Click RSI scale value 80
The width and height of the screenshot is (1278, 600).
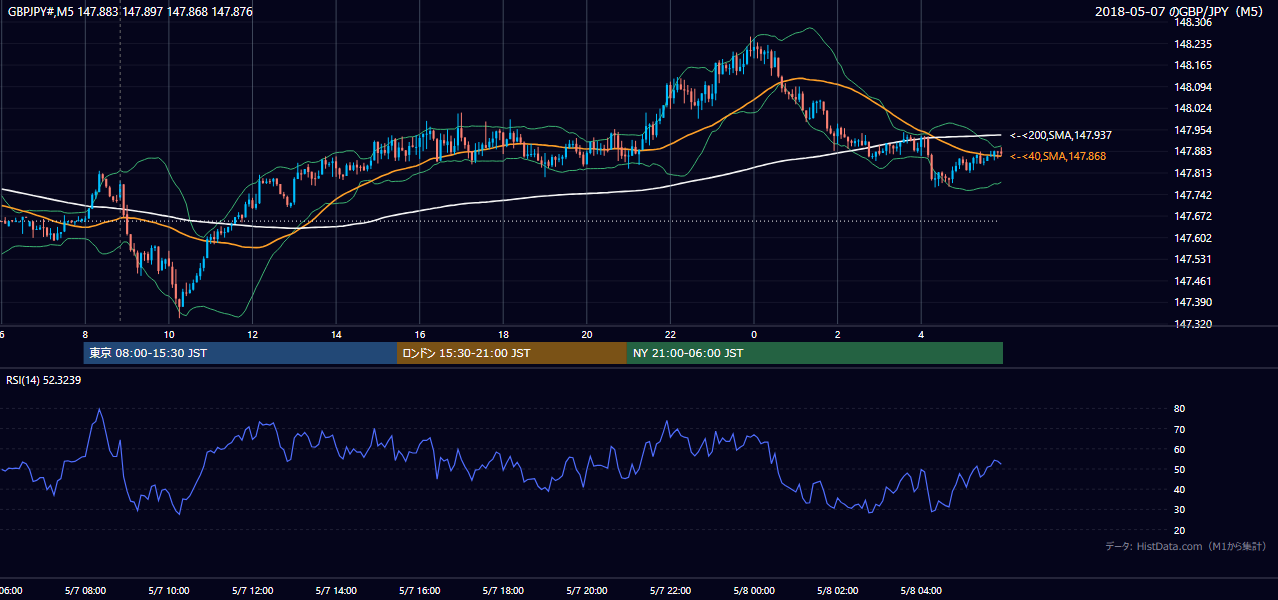(x=1180, y=409)
